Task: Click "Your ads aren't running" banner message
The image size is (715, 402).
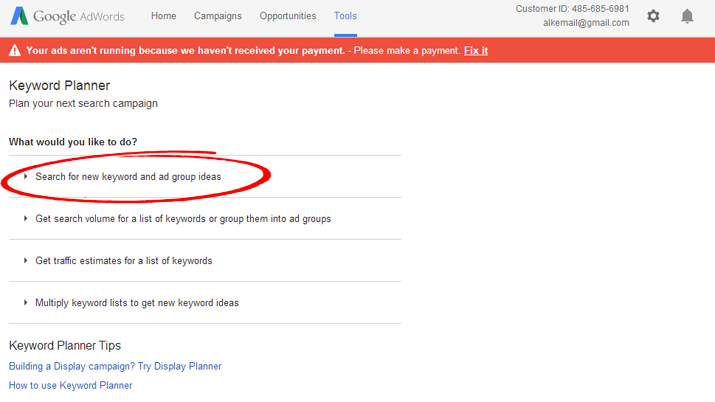Action: (185, 51)
